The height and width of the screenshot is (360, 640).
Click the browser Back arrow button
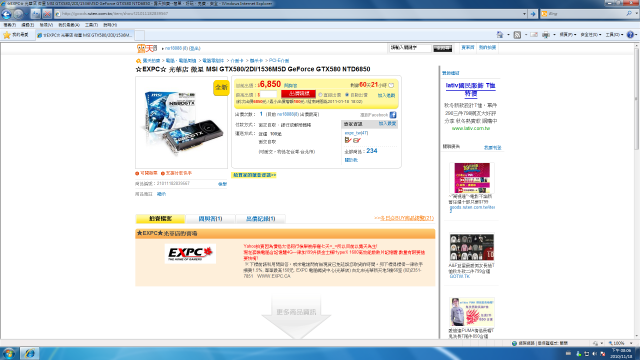[x=6, y=14]
